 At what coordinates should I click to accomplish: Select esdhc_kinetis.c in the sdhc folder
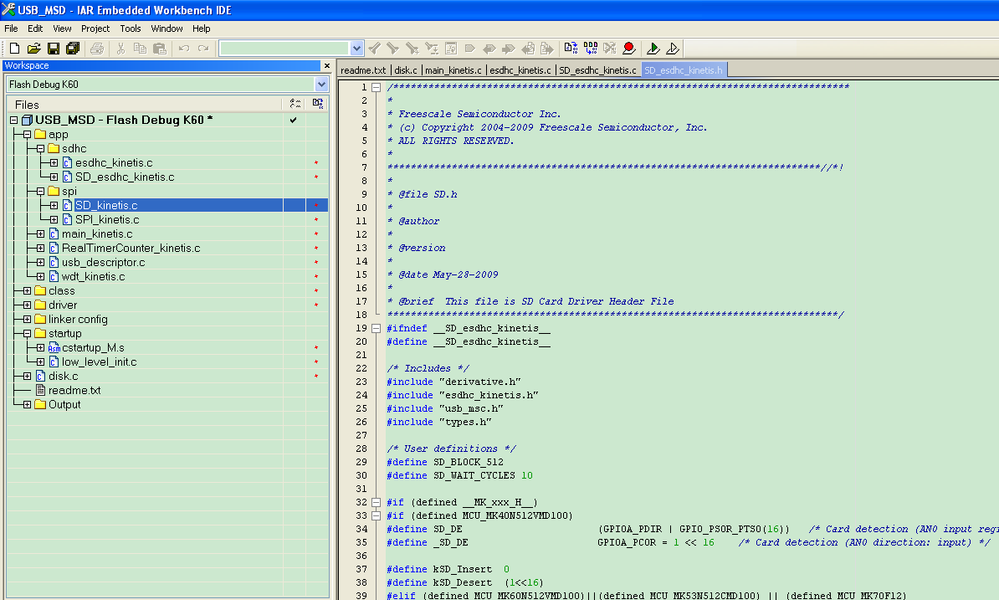point(113,163)
